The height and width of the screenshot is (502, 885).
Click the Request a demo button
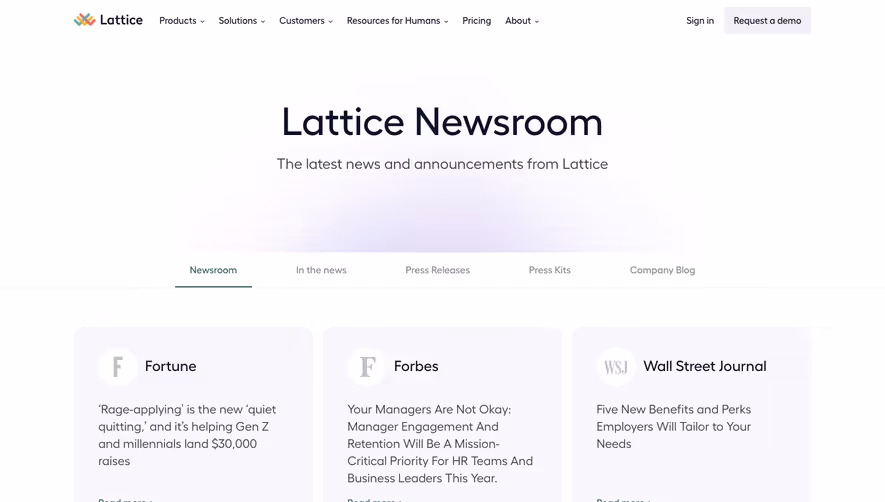pos(767,21)
